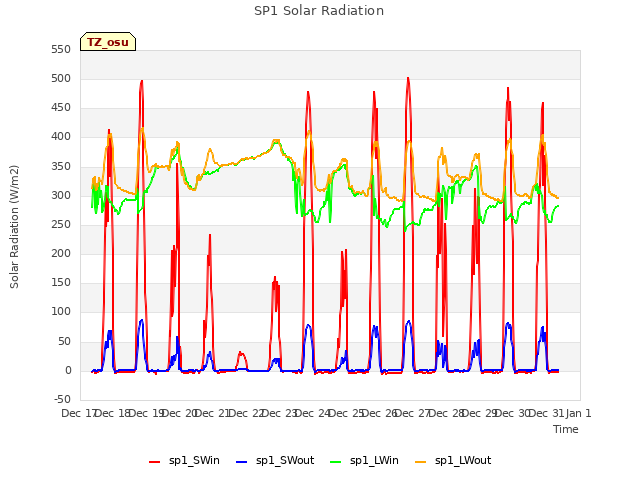Toggle the sp1_LWout legend entry
The height and width of the screenshot is (480, 640).
point(453,460)
